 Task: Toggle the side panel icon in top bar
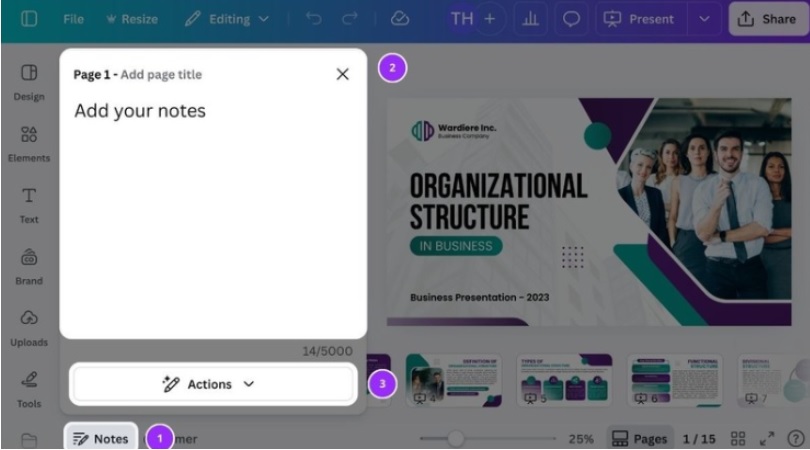pos(29,19)
